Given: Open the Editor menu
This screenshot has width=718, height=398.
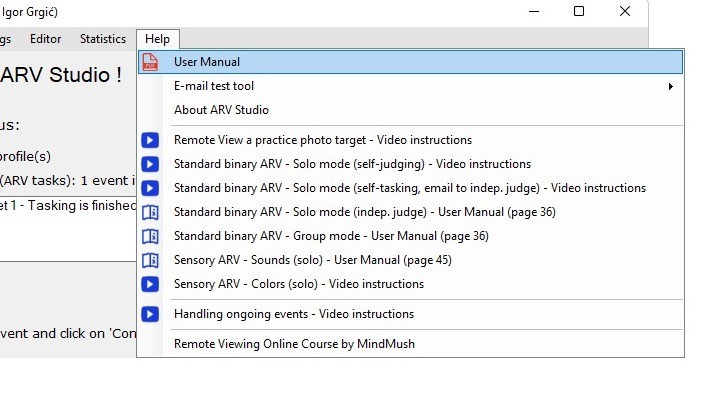Looking at the screenshot, I should [45, 39].
